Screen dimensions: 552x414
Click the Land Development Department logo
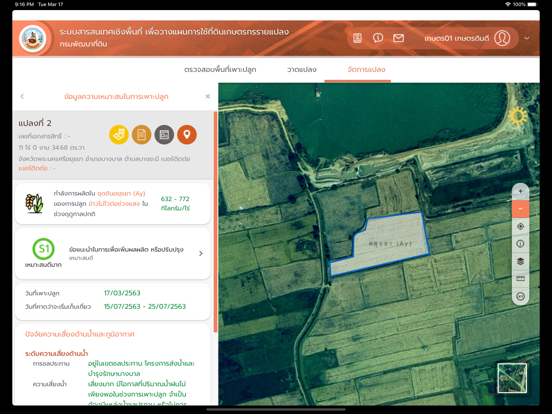33,38
